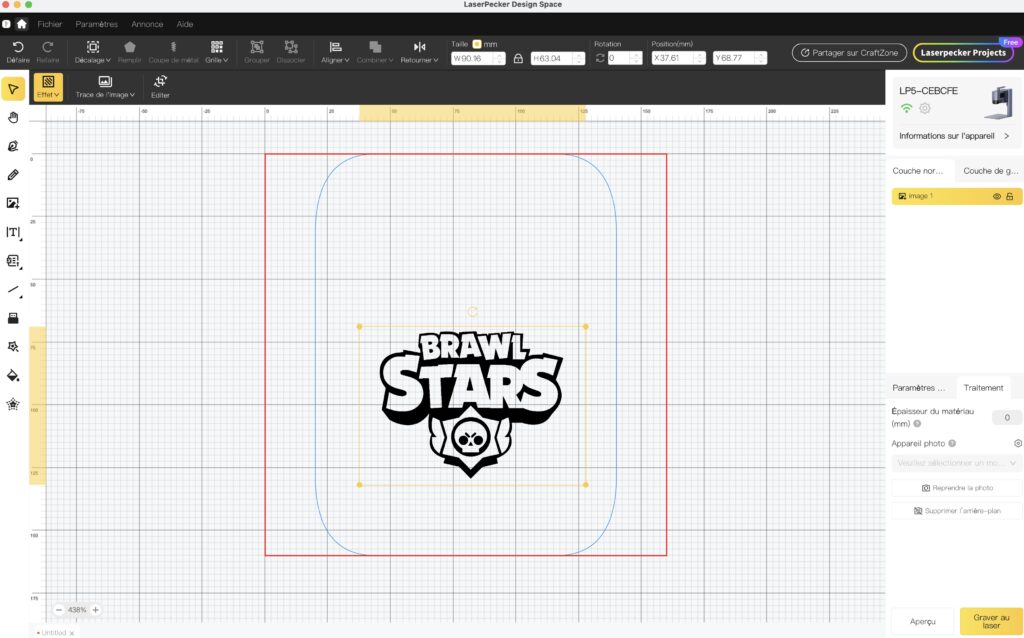1024x638 pixels.
Task: Click the Défaire undo icon
Action: coord(18,47)
